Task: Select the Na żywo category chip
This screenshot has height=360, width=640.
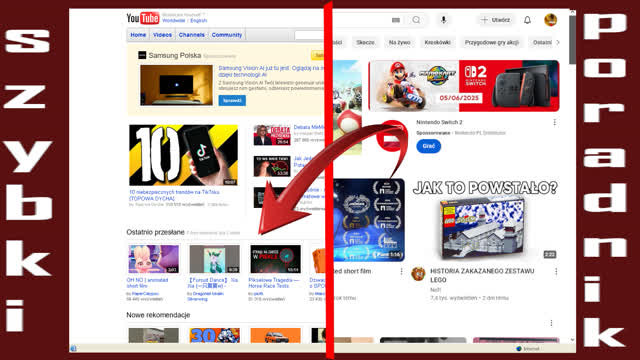Action: (x=399, y=42)
